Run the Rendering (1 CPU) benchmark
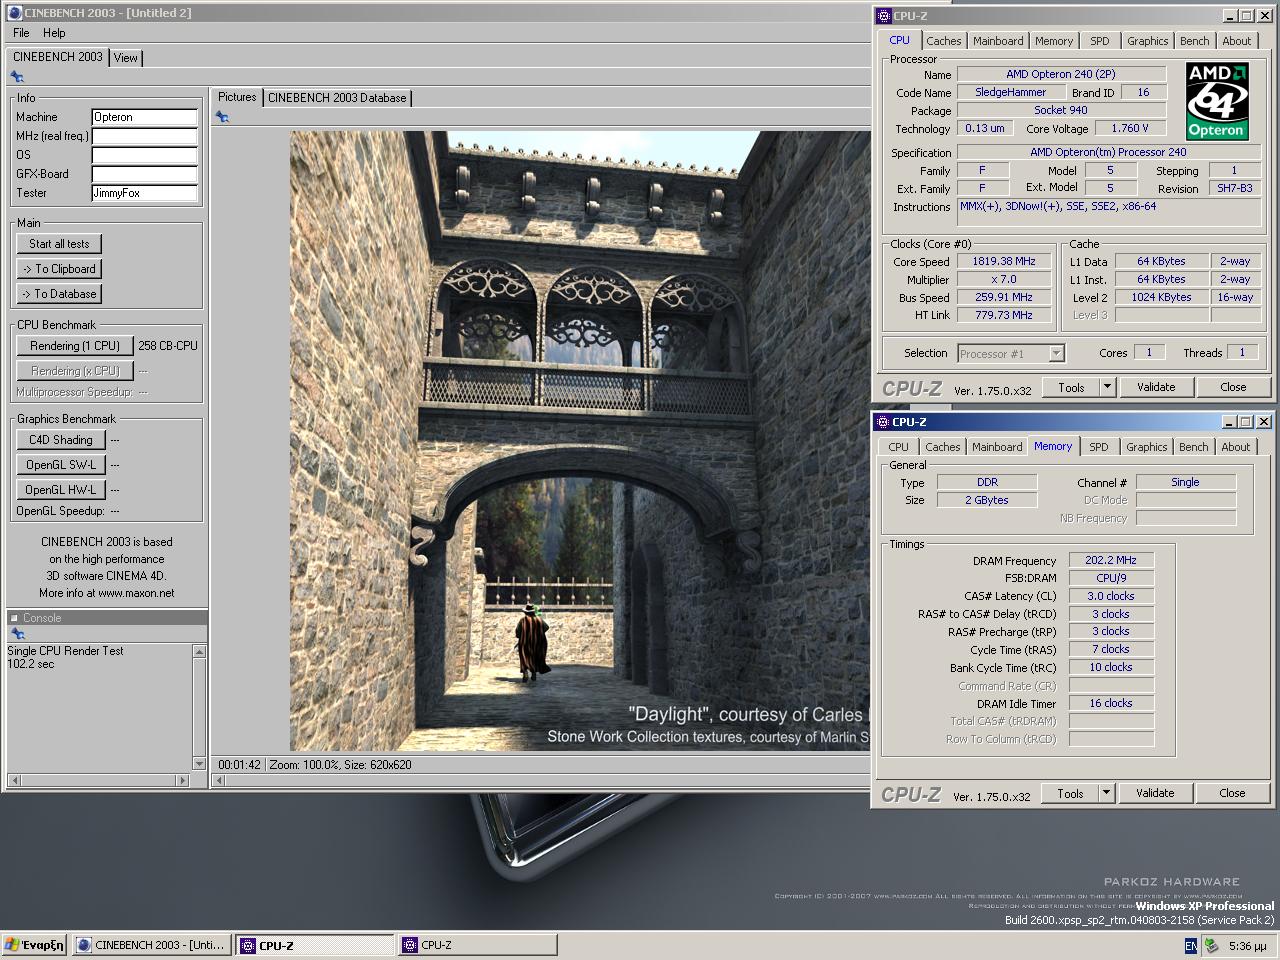Screen dimensions: 1280x960 [75, 346]
